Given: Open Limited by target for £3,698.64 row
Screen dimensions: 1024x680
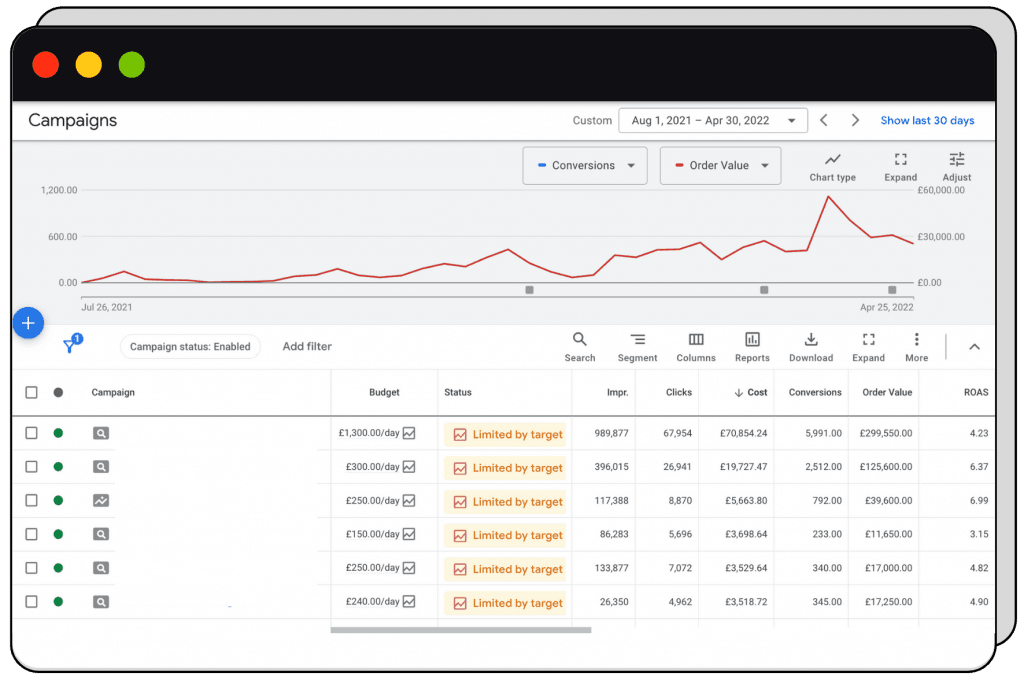Looking at the screenshot, I should (505, 535).
